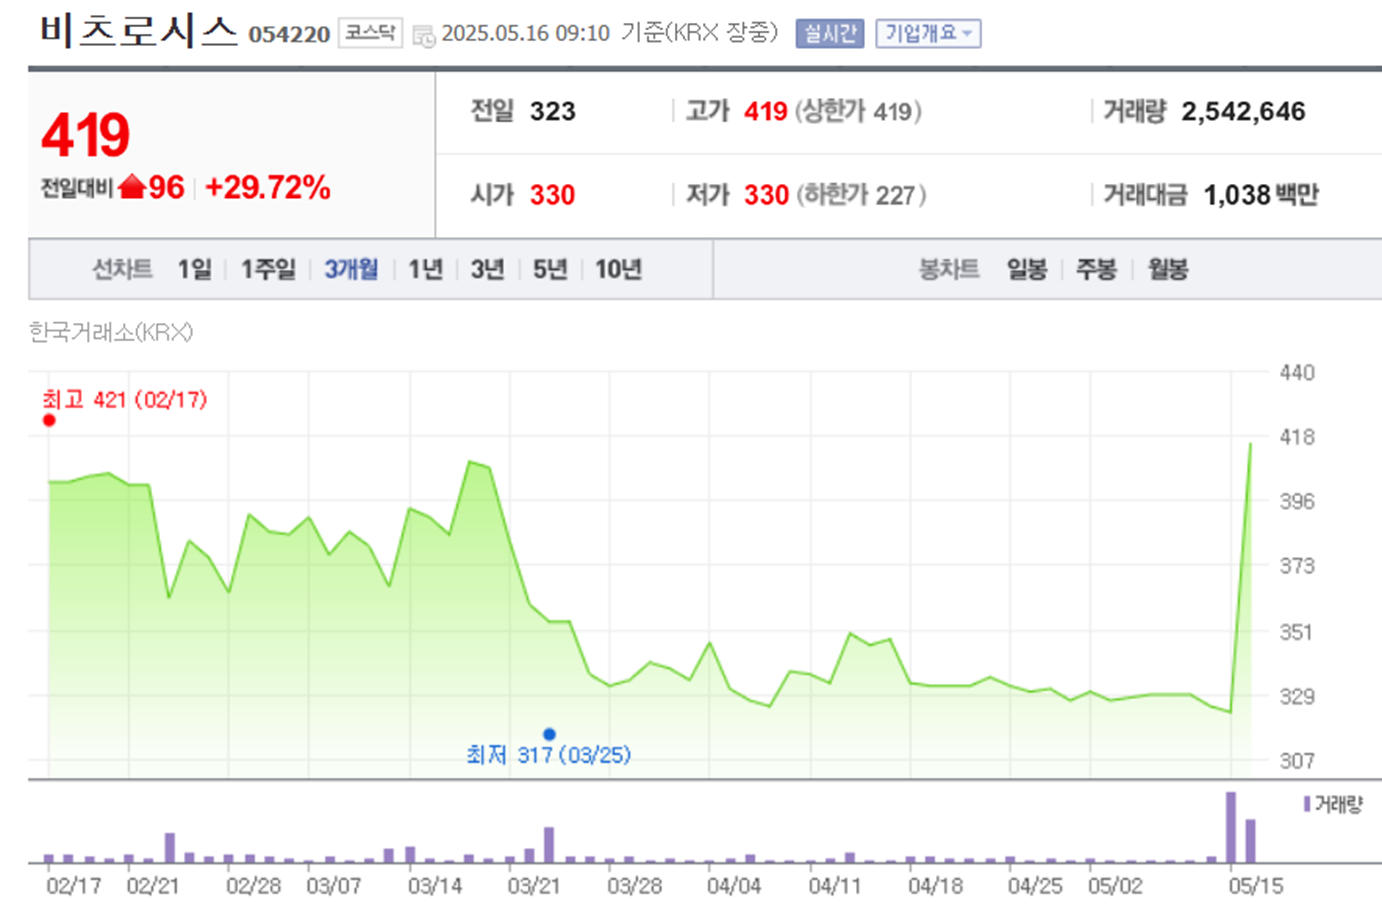Switch to the 주봉 weekly candle chart
Image resolution: width=1382 pixels, height=922 pixels.
point(1096,269)
